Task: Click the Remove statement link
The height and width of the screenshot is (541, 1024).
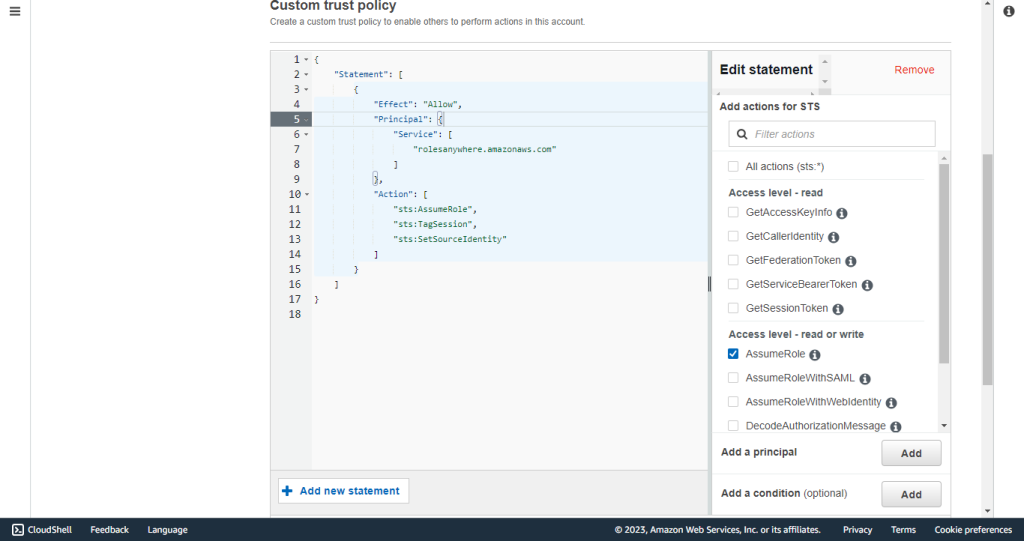Action: (x=914, y=70)
